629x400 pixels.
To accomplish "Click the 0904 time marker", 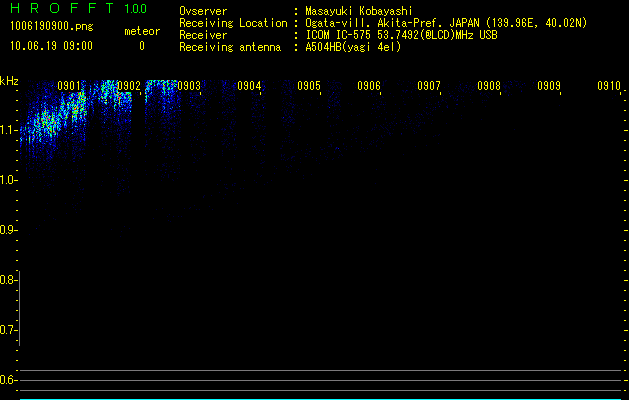I will 249,86.
